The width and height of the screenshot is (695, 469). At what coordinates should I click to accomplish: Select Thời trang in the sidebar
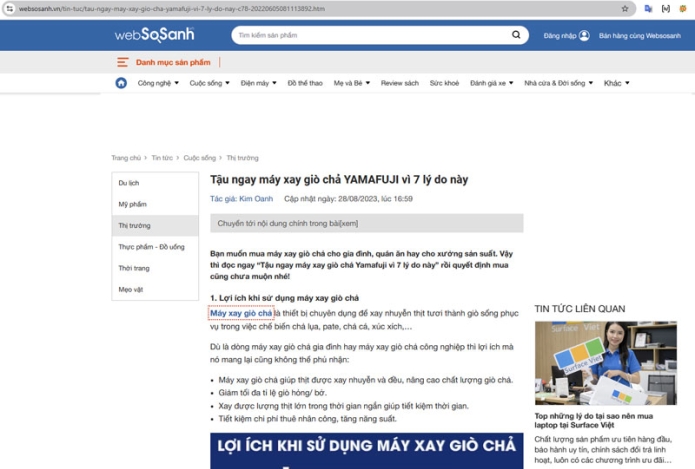pyautogui.click(x=155, y=268)
